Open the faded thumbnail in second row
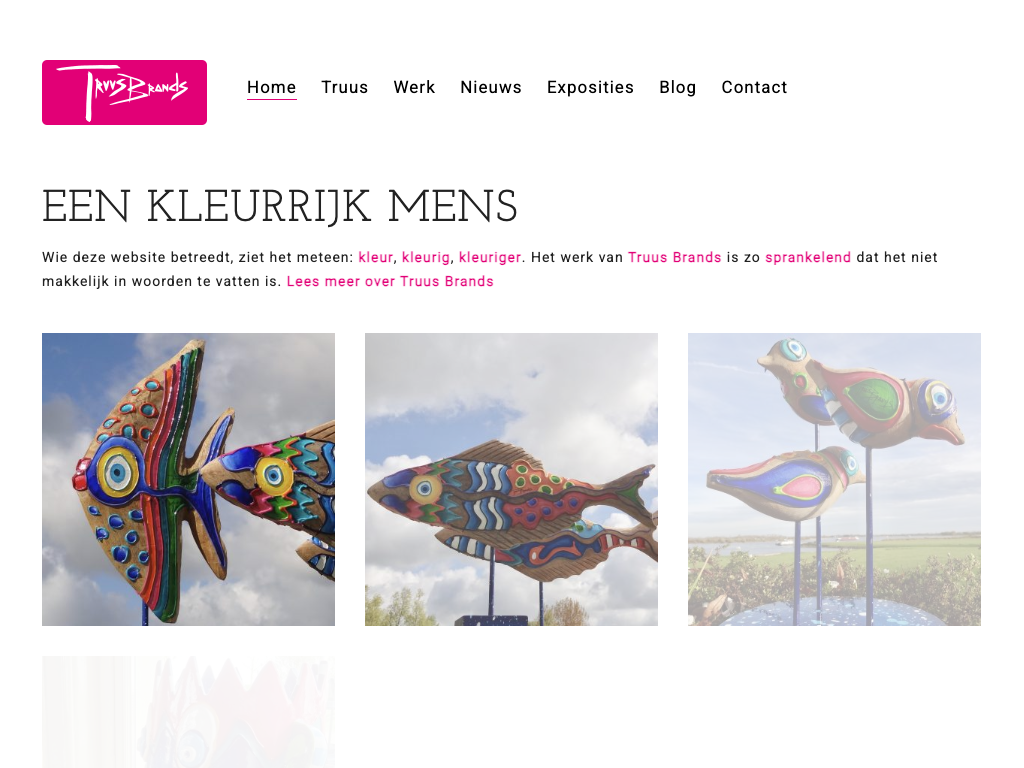1024x768 pixels. click(188, 712)
